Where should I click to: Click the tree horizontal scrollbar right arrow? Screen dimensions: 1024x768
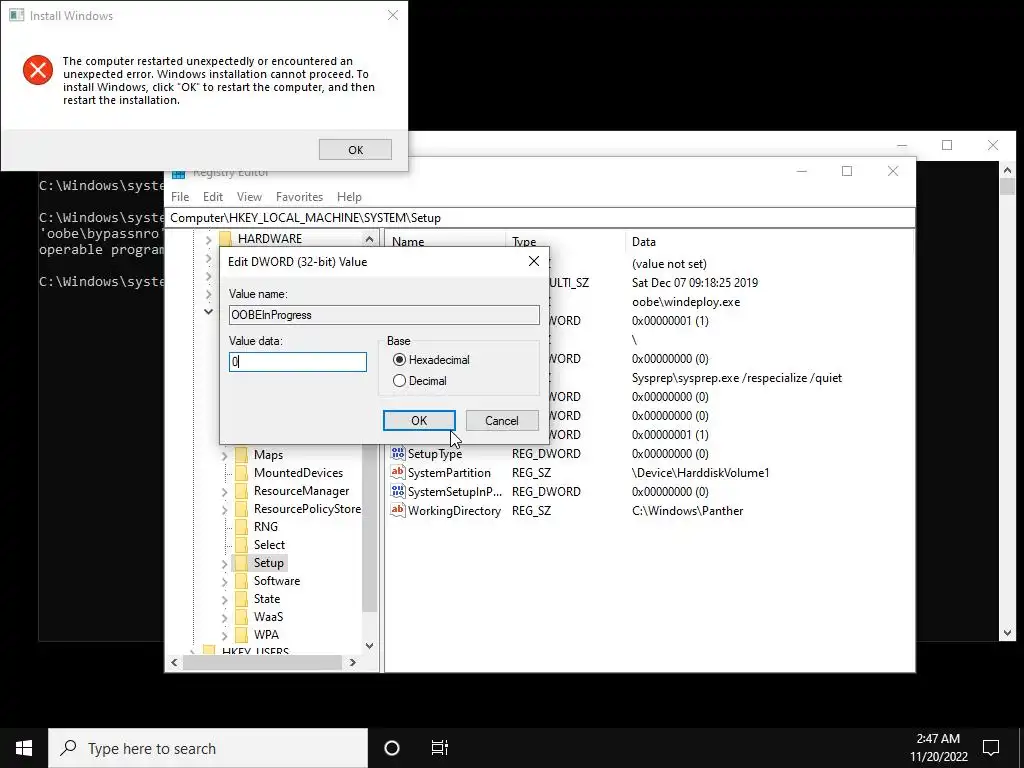click(x=353, y=662)
